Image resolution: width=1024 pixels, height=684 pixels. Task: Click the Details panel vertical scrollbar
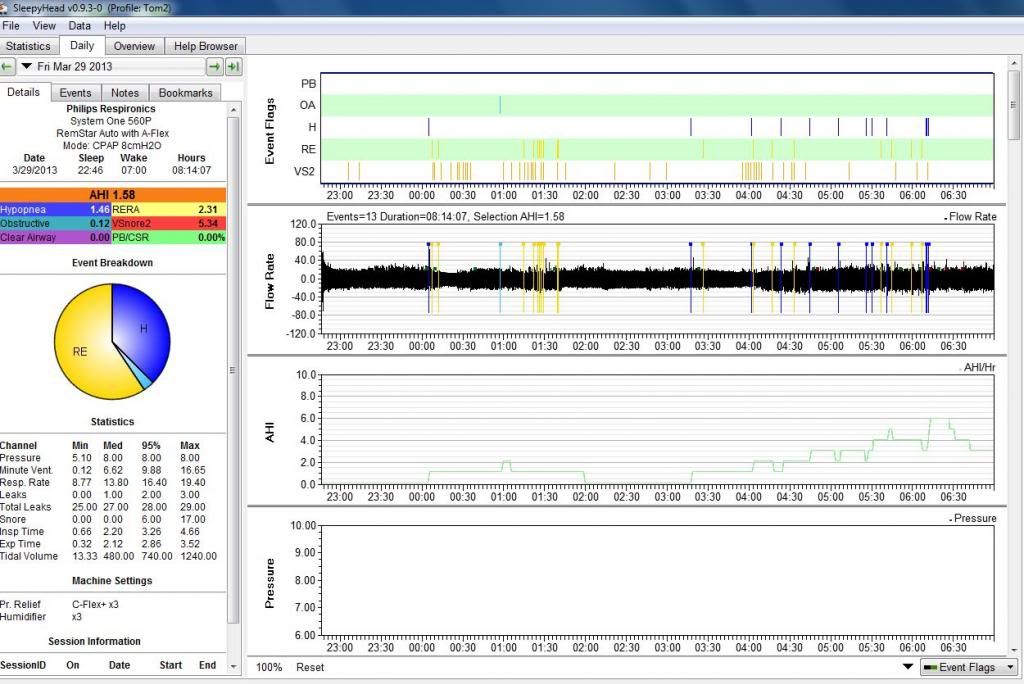pos(234,370)
